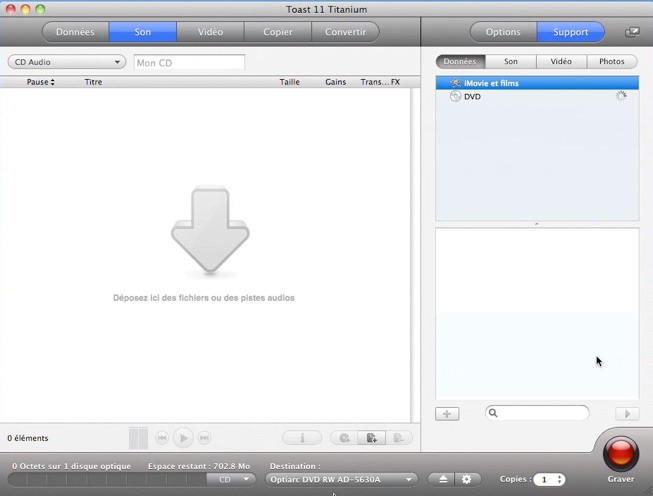Screen dimensions: 653x496
Task: Click the window resize grip corner
Action: coord(648,491)
